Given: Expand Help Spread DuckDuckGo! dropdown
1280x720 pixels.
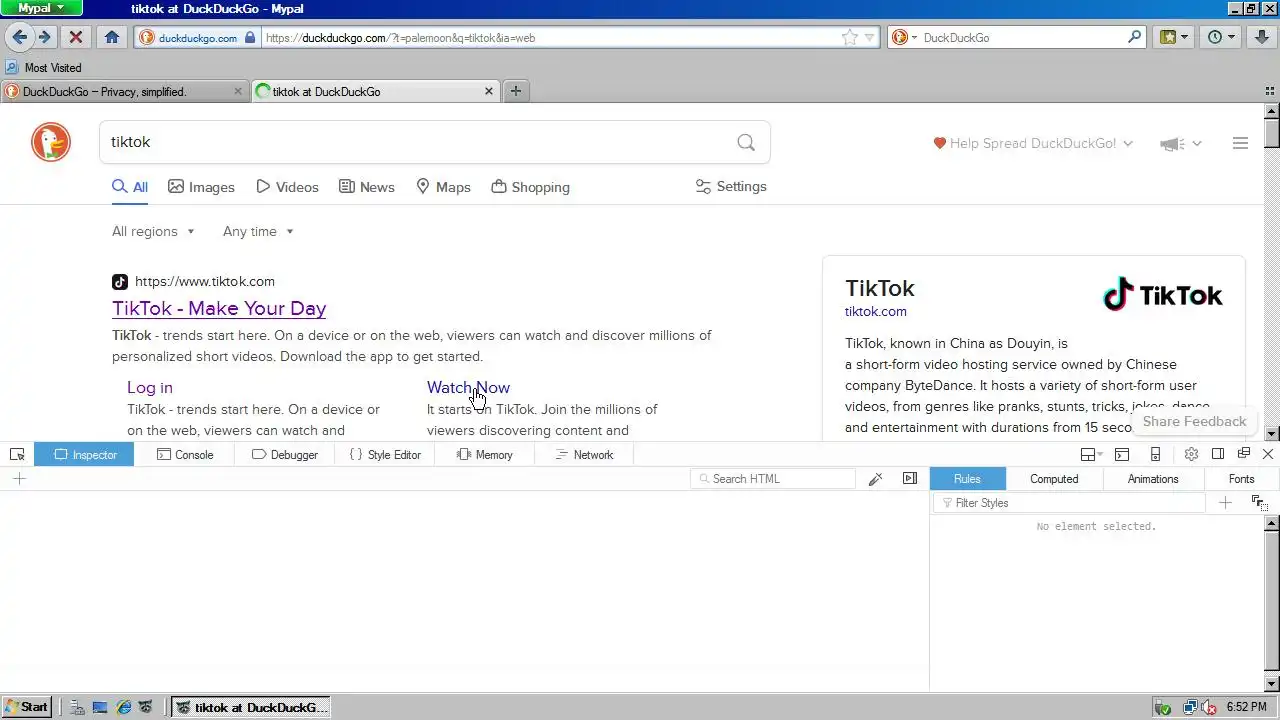Looking at the screenshot, I should (x=1032, y=143).
